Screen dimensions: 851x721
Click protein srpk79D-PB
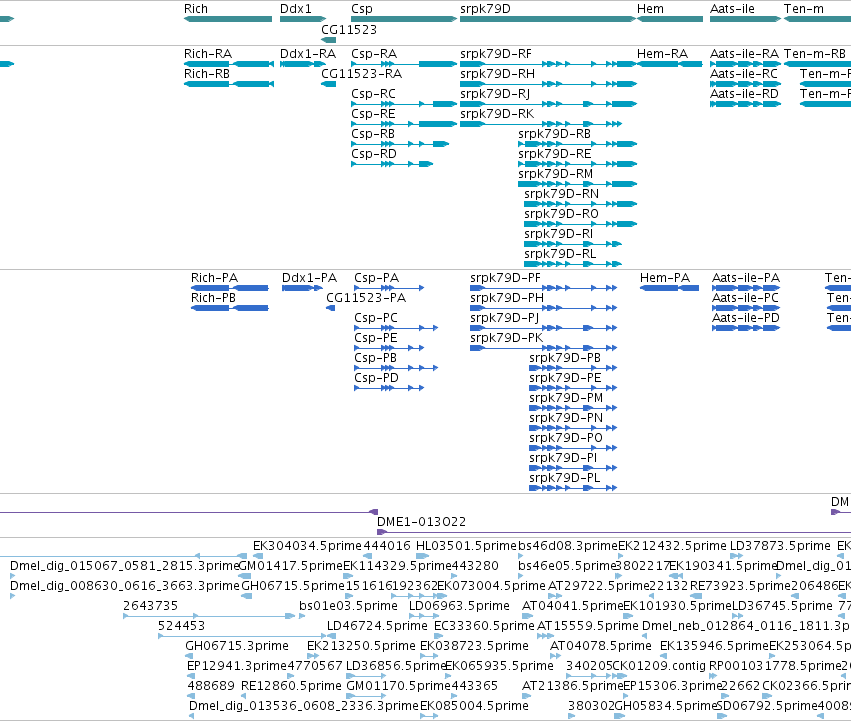point(573,368)
